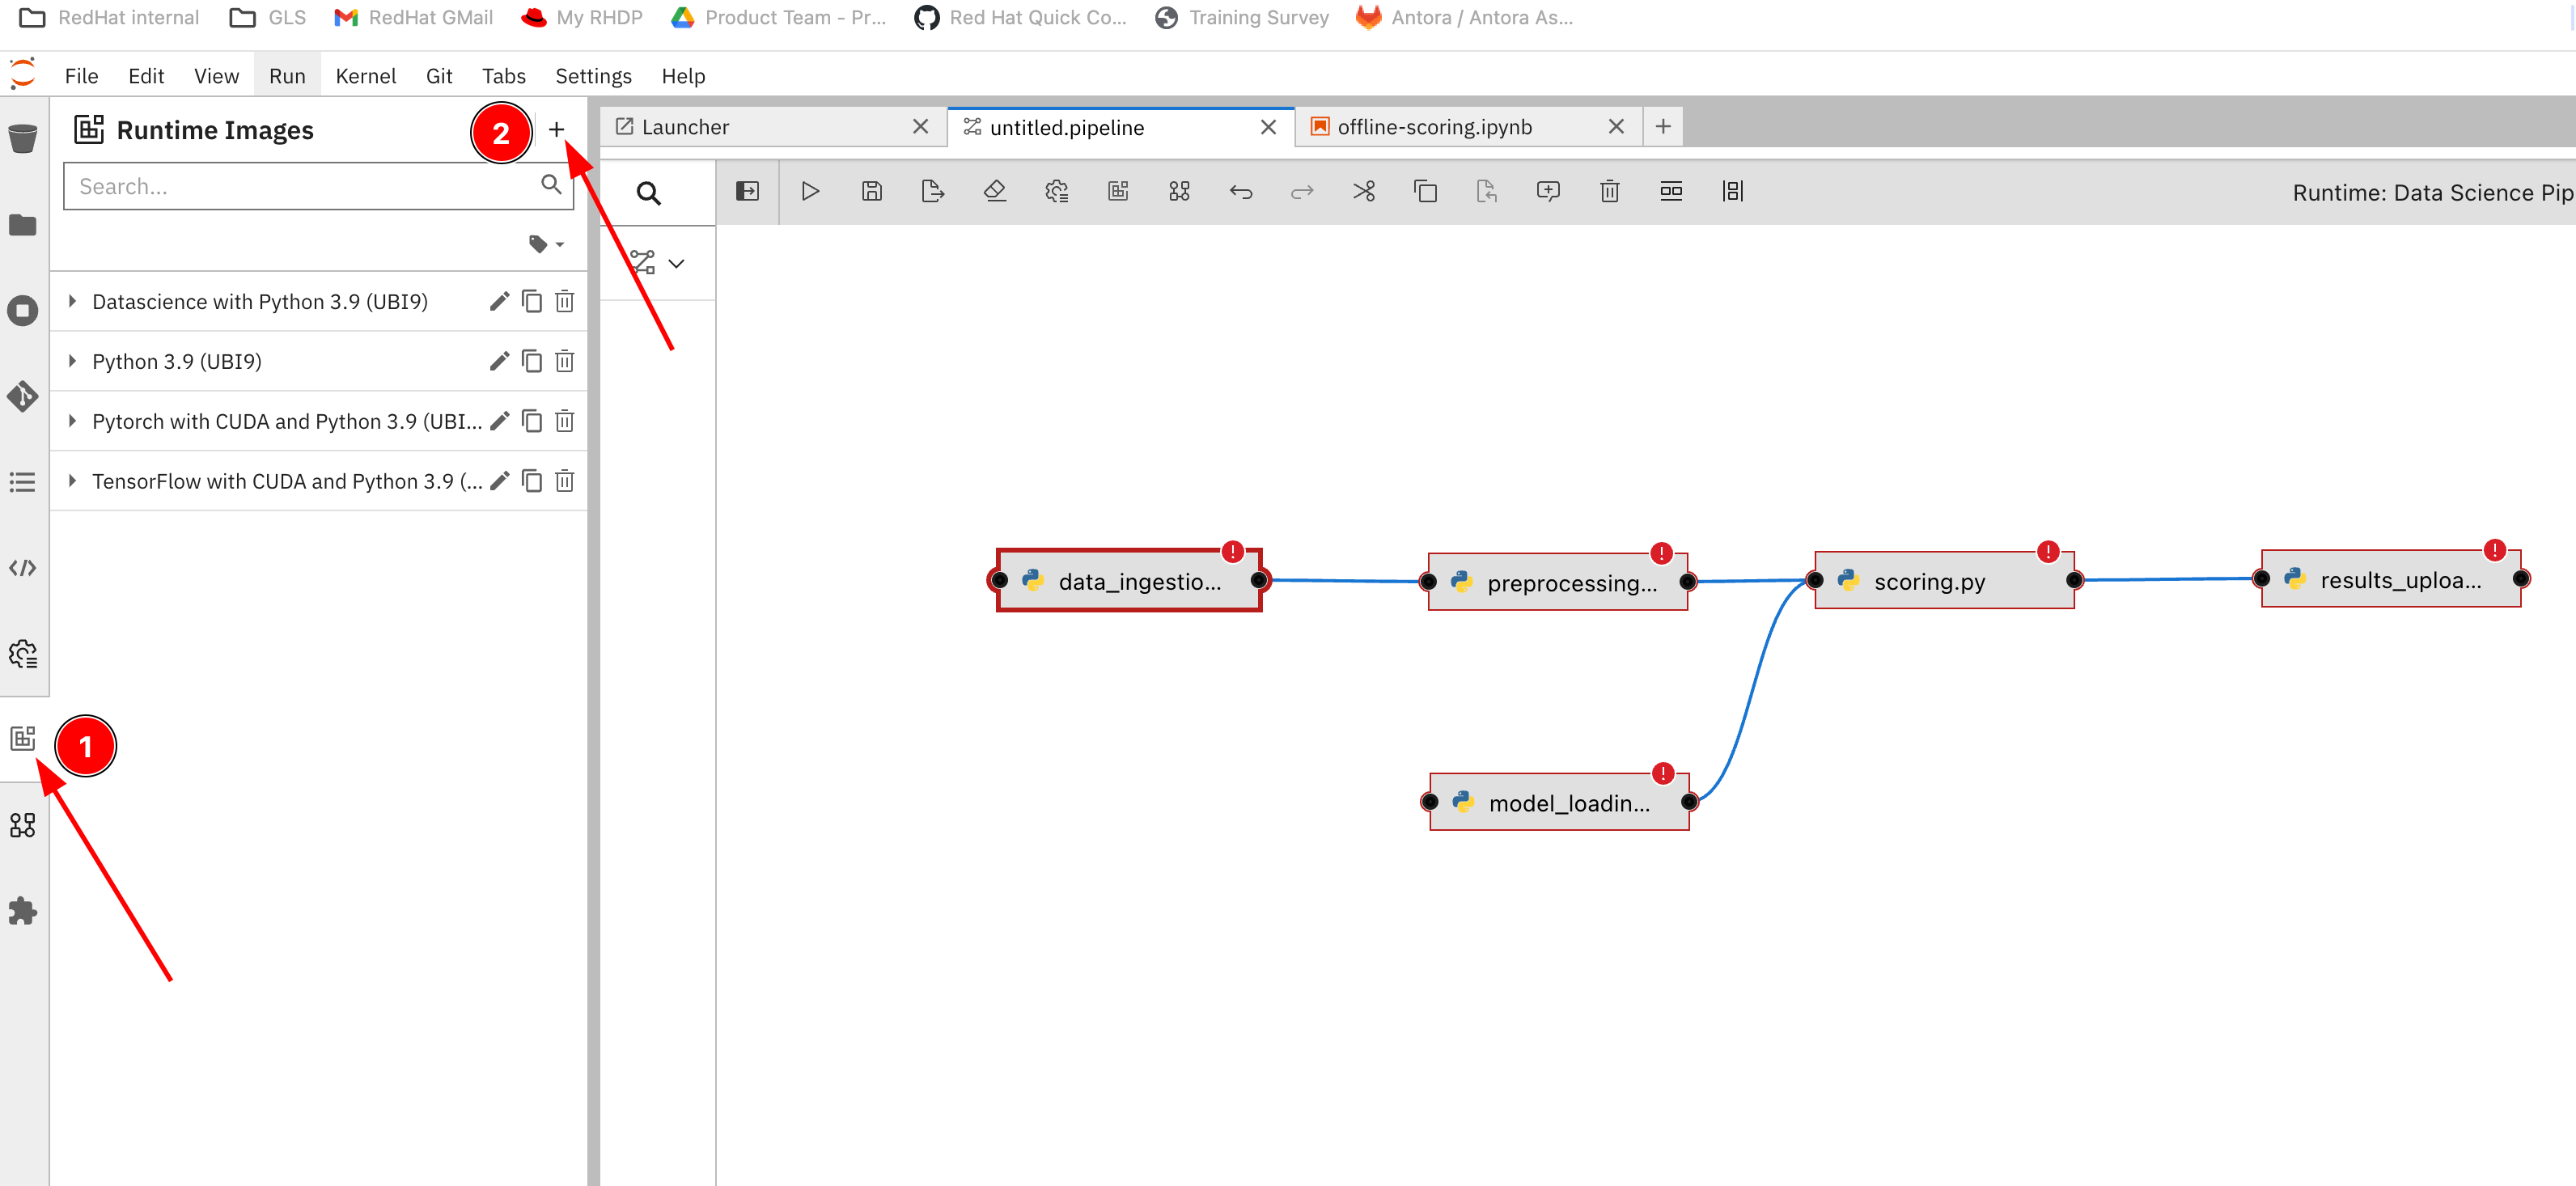Image resolution: width=2576 pixels, height=1186 pixels.
Task: Create new runtime image with plus button
Action: [557, 129]
